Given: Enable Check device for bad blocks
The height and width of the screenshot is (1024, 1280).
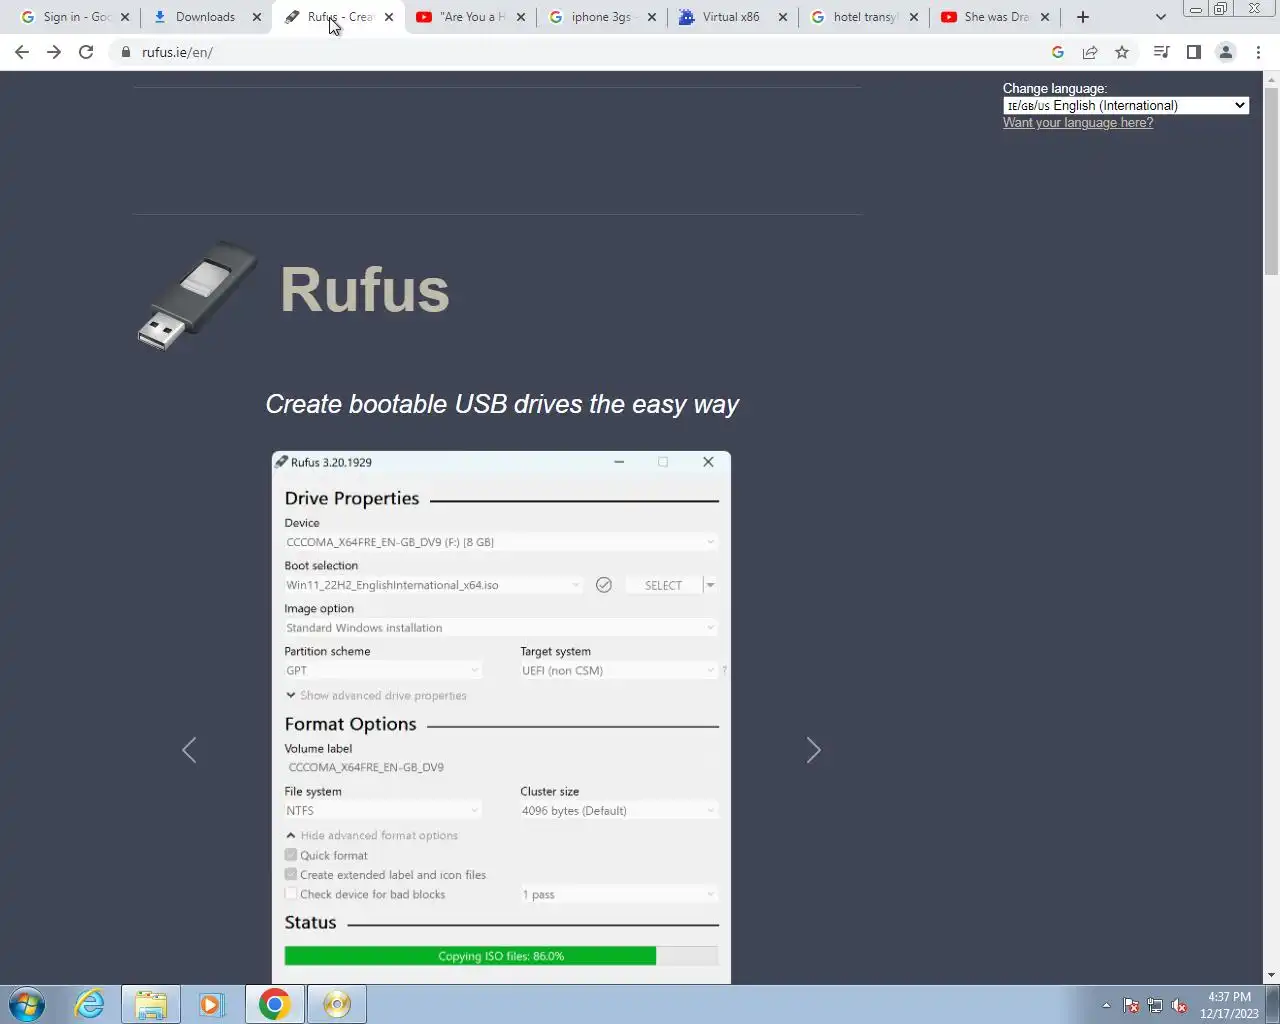Looking at the screenshot, I should point(291,894).
